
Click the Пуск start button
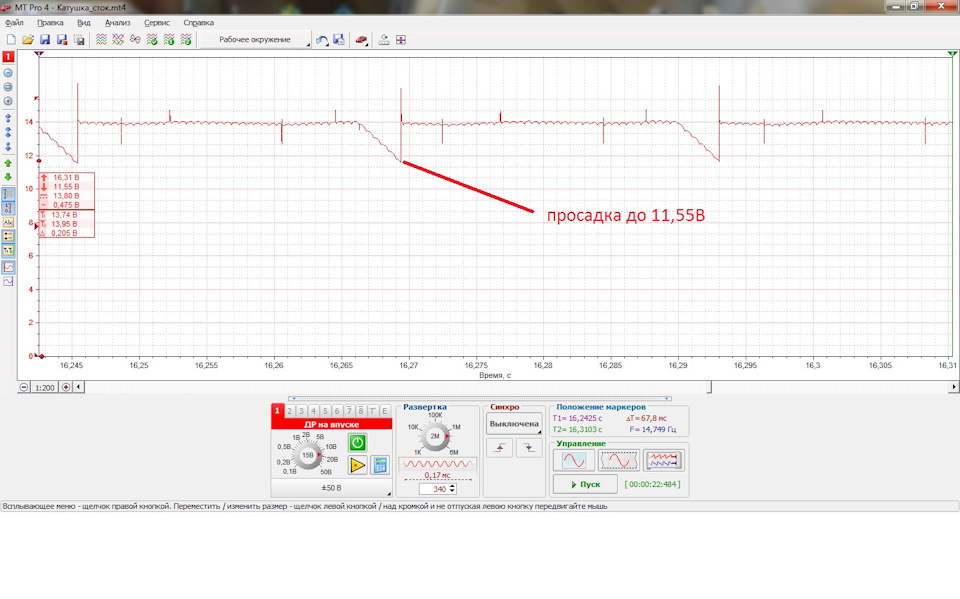click(x=585, y=484)
